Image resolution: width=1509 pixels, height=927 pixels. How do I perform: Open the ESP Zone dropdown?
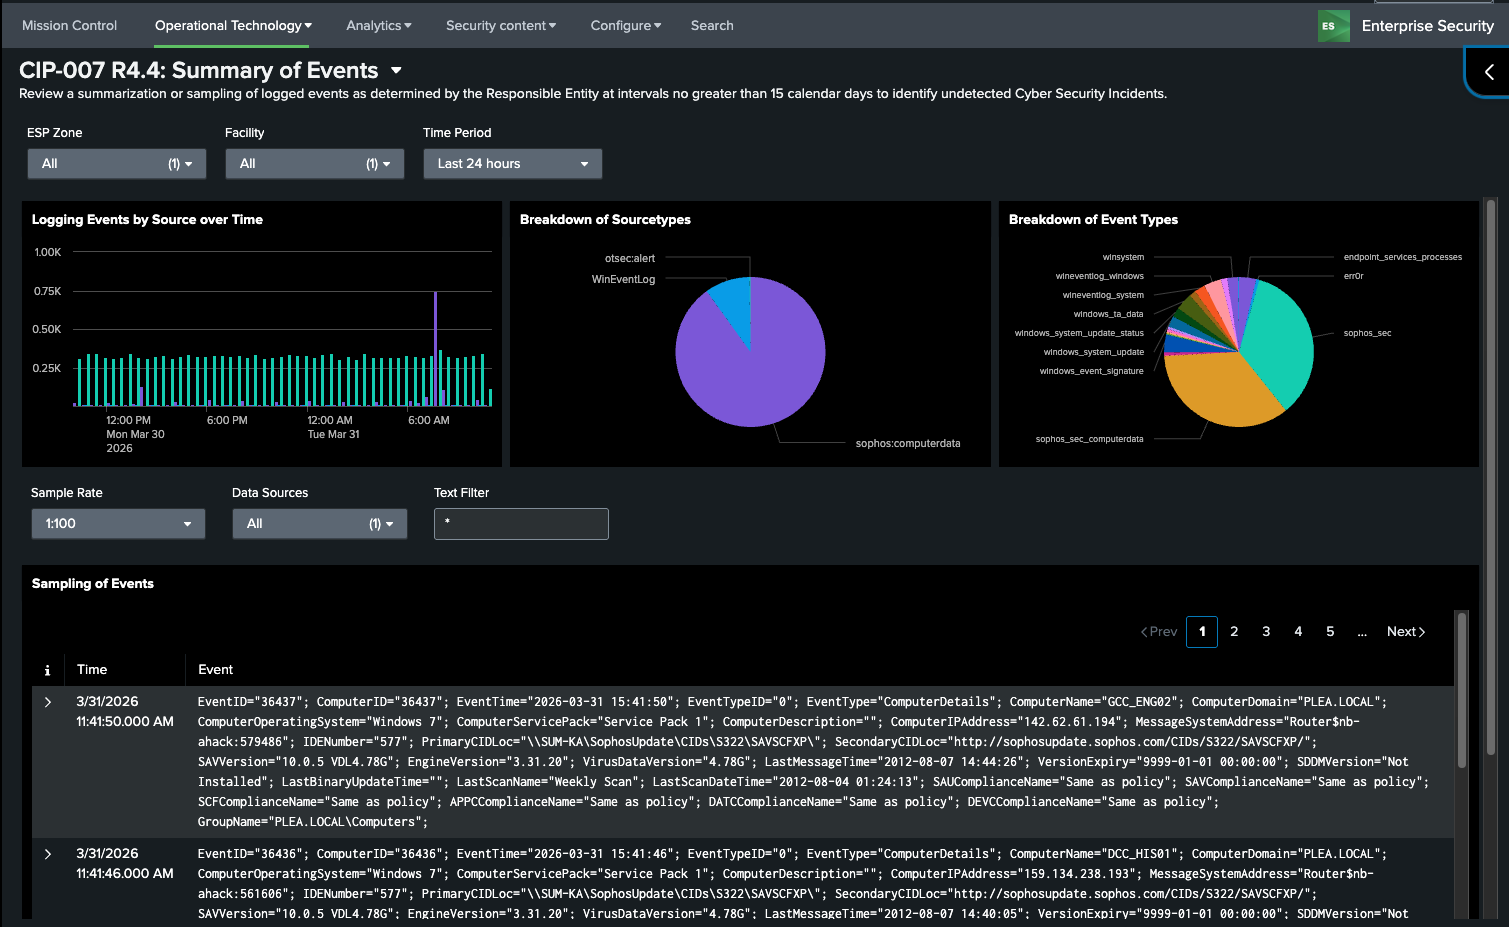tap(116, 164)
